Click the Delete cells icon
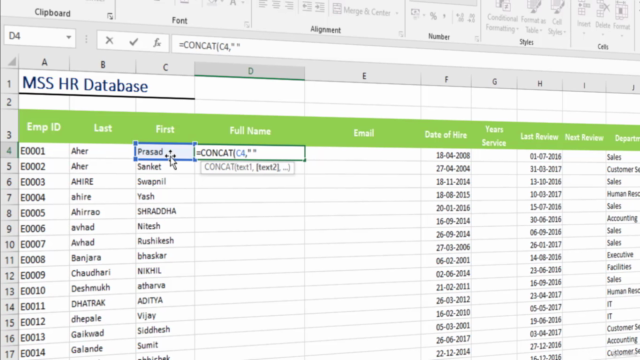Screen dimensions: 640x360 tap(602, 17)
